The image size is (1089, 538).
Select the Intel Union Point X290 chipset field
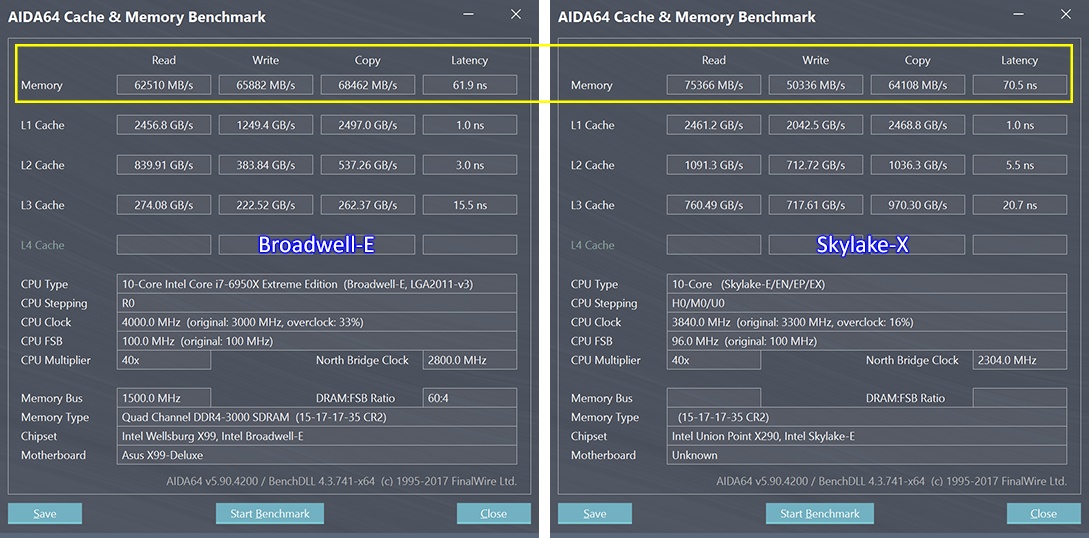tap(867, 436)
